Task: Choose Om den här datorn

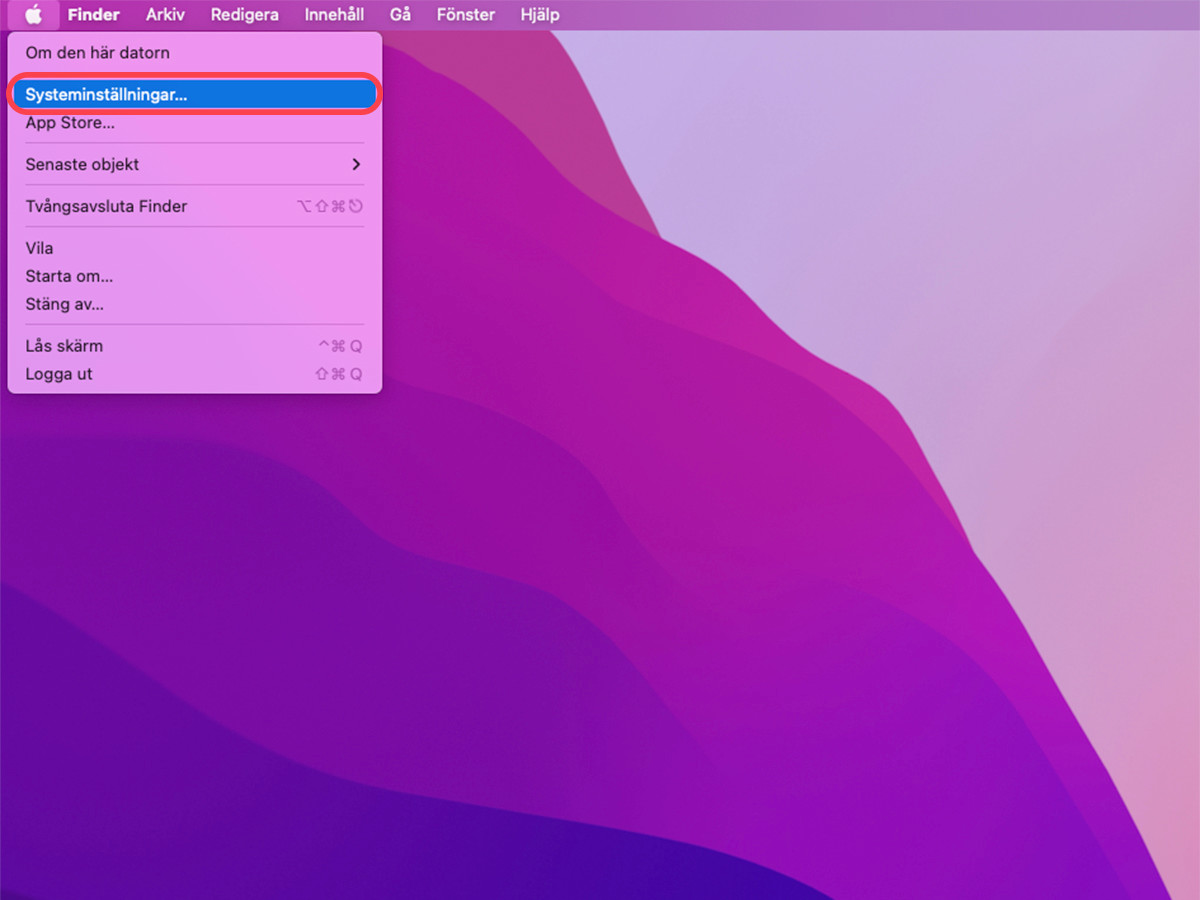Action: tap(195, 53)
